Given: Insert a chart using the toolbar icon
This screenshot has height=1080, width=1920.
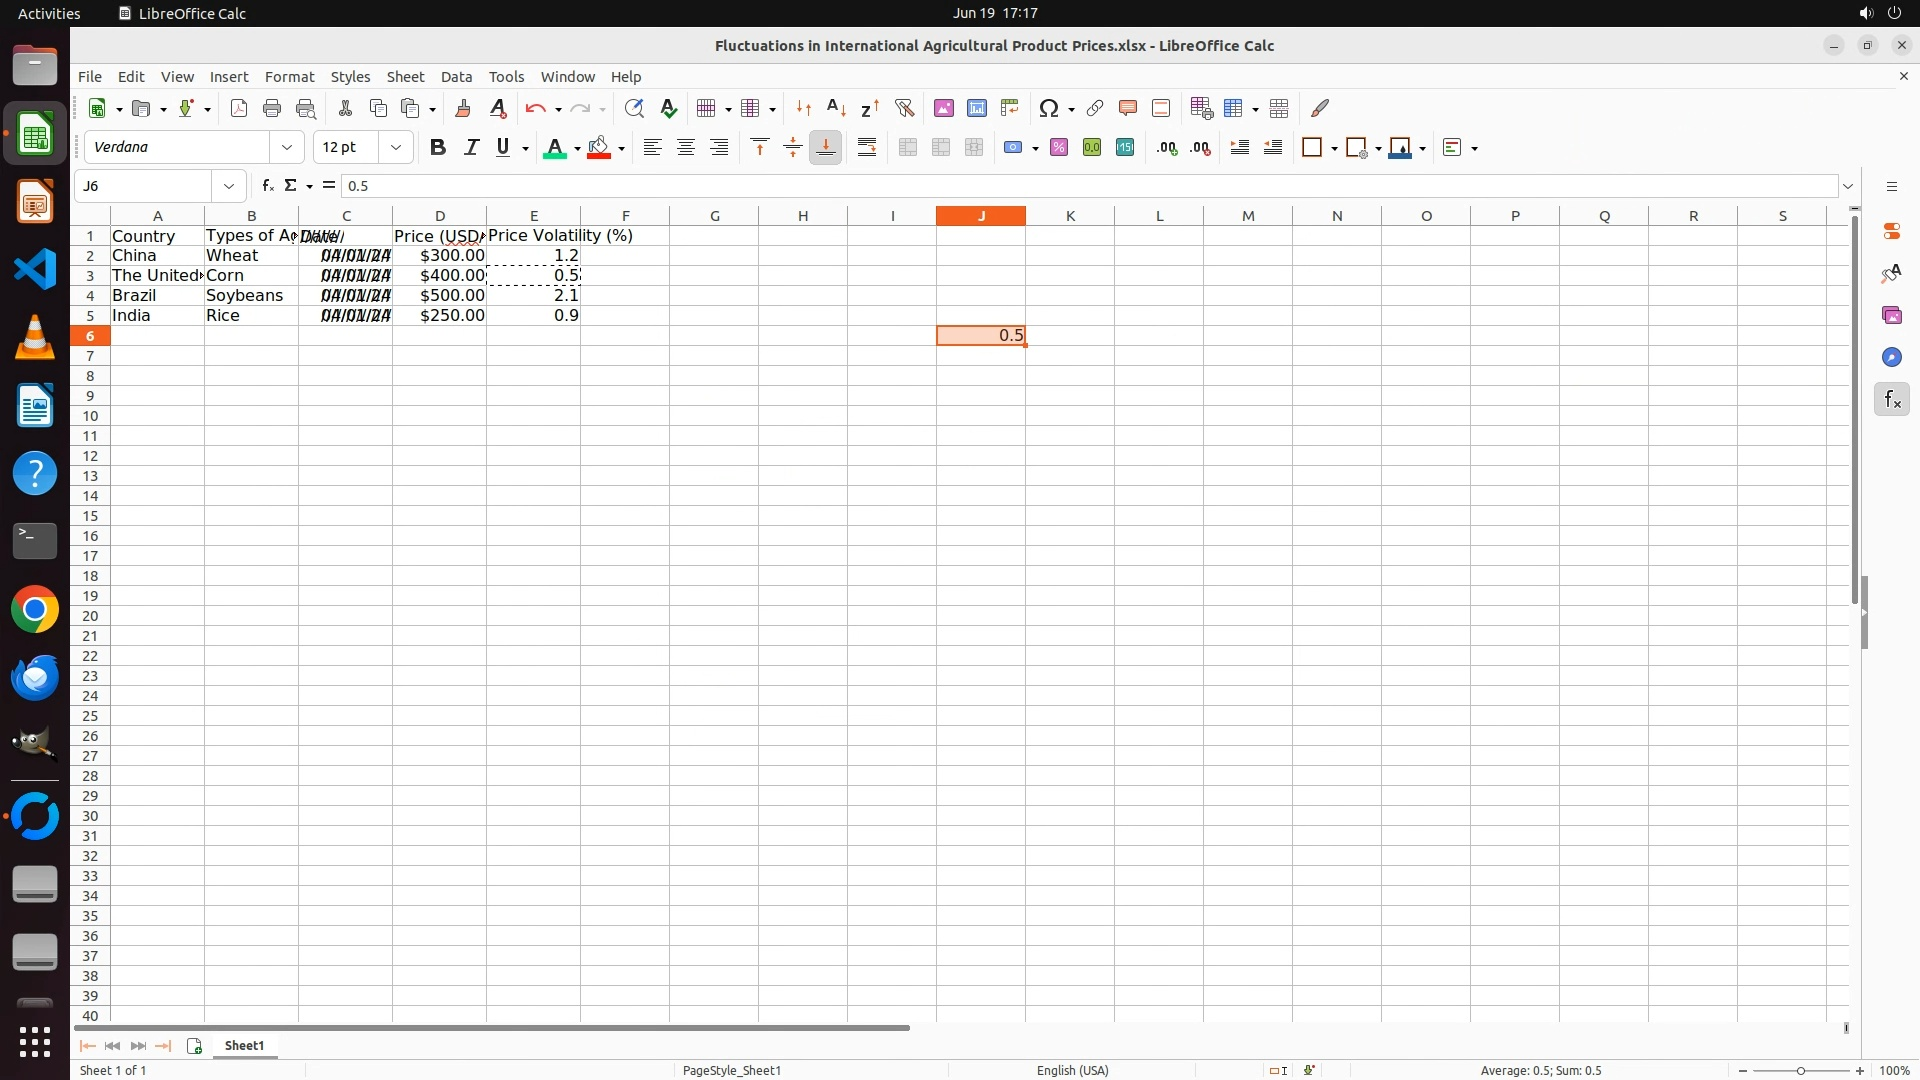Looking at the screenshot, I should (977, 108).
